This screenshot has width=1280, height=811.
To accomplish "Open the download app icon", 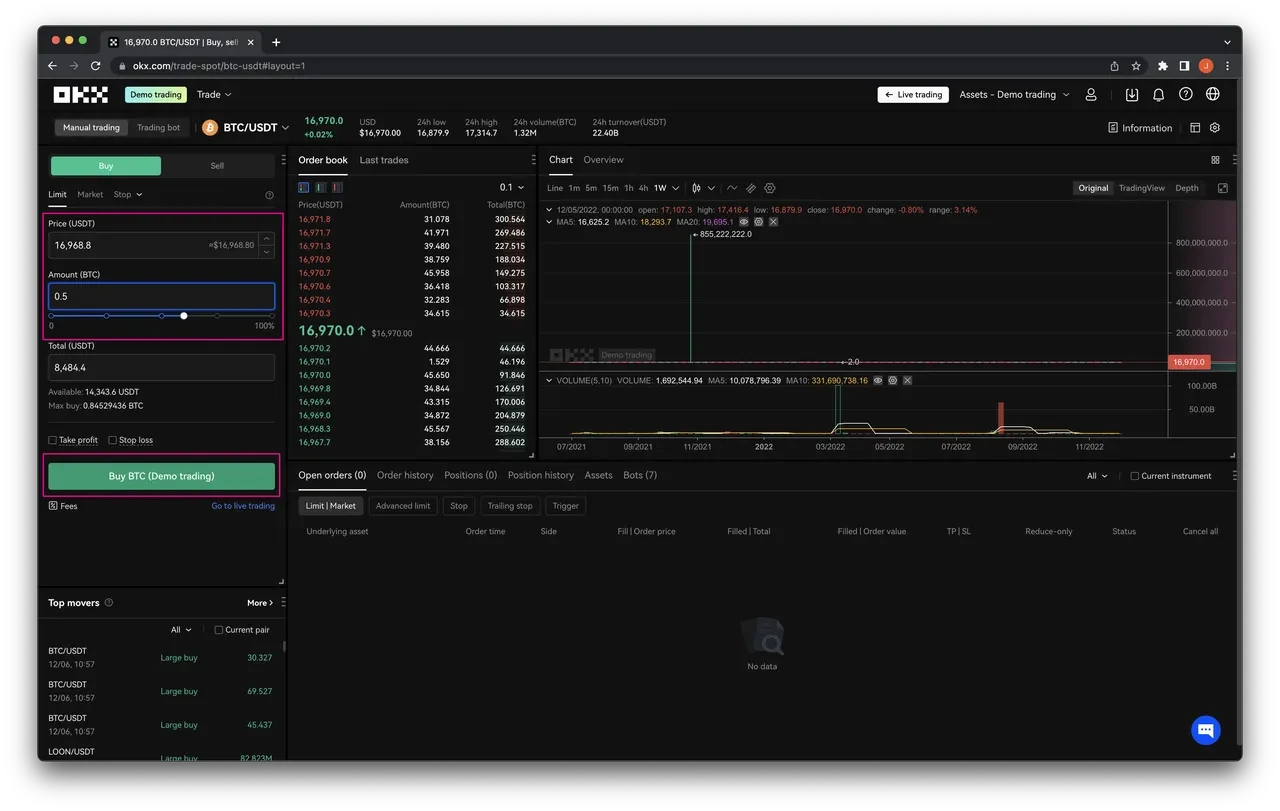I will pyautogui.click(x=1132, y=94).
